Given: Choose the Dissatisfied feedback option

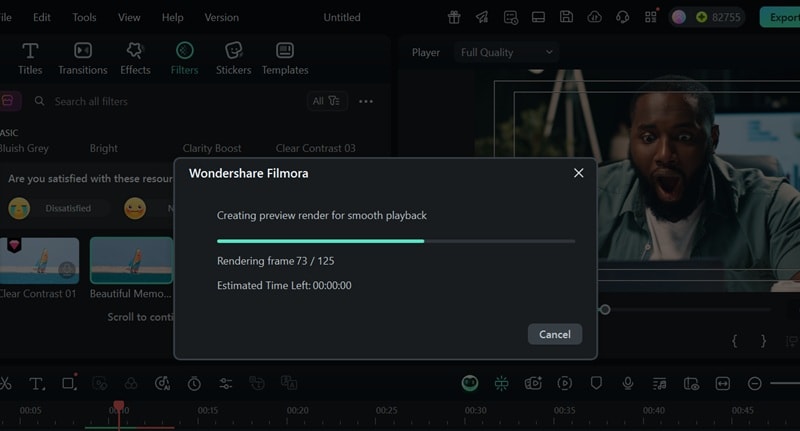Looking at the screenshot, I should 68,208.
